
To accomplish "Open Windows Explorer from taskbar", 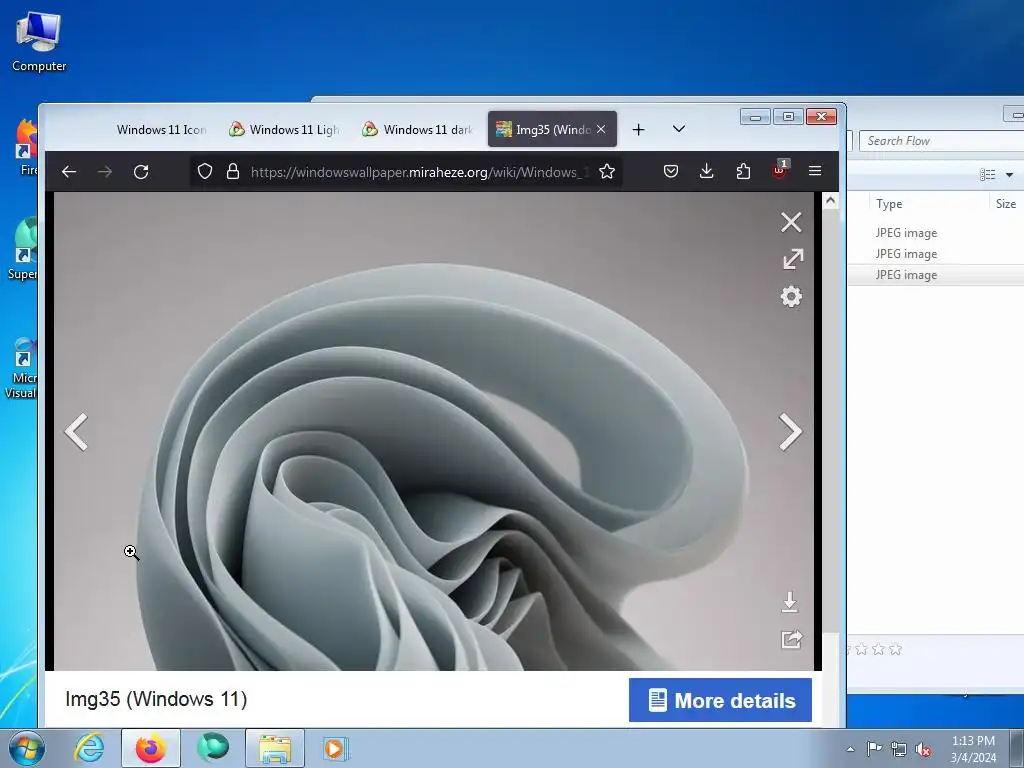I will pos(275,748).
